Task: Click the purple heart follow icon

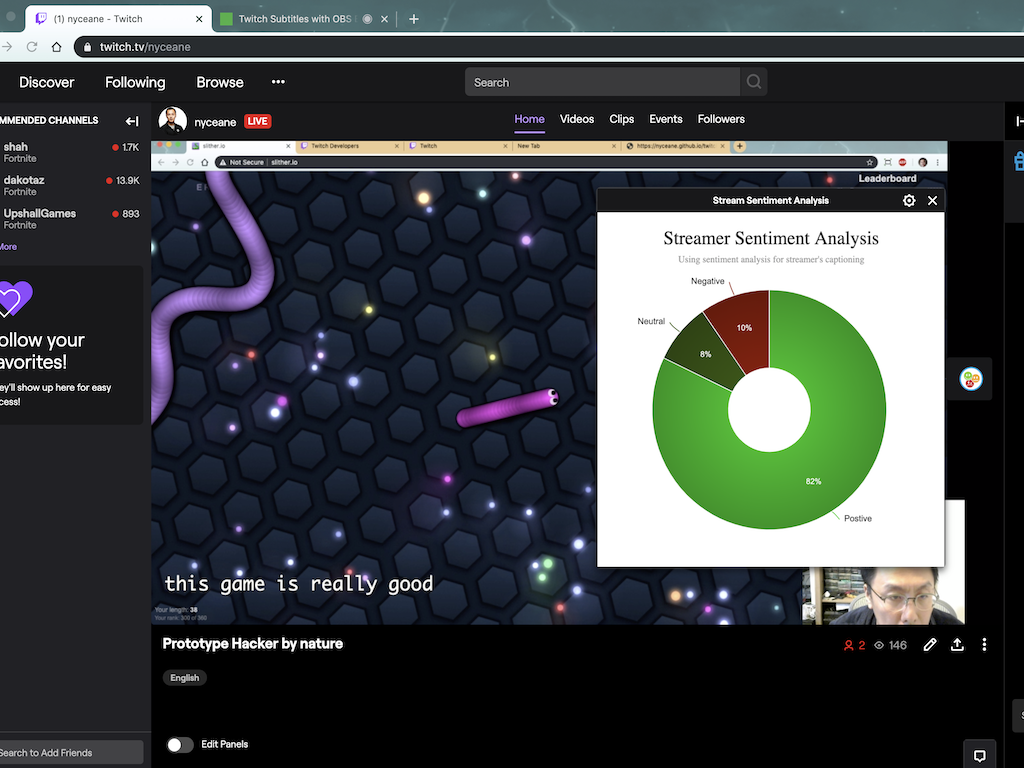Action: (x=14, y=299)
